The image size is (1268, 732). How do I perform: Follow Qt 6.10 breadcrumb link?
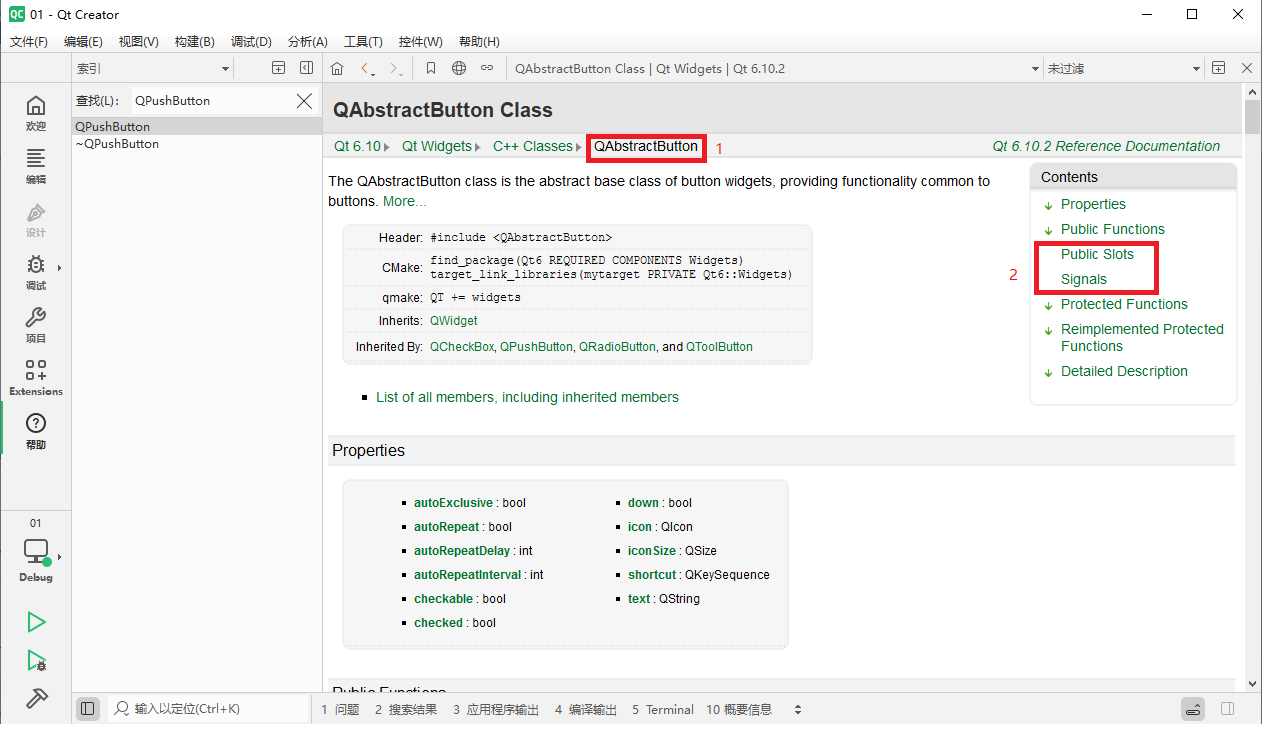[x=357, y=146]
